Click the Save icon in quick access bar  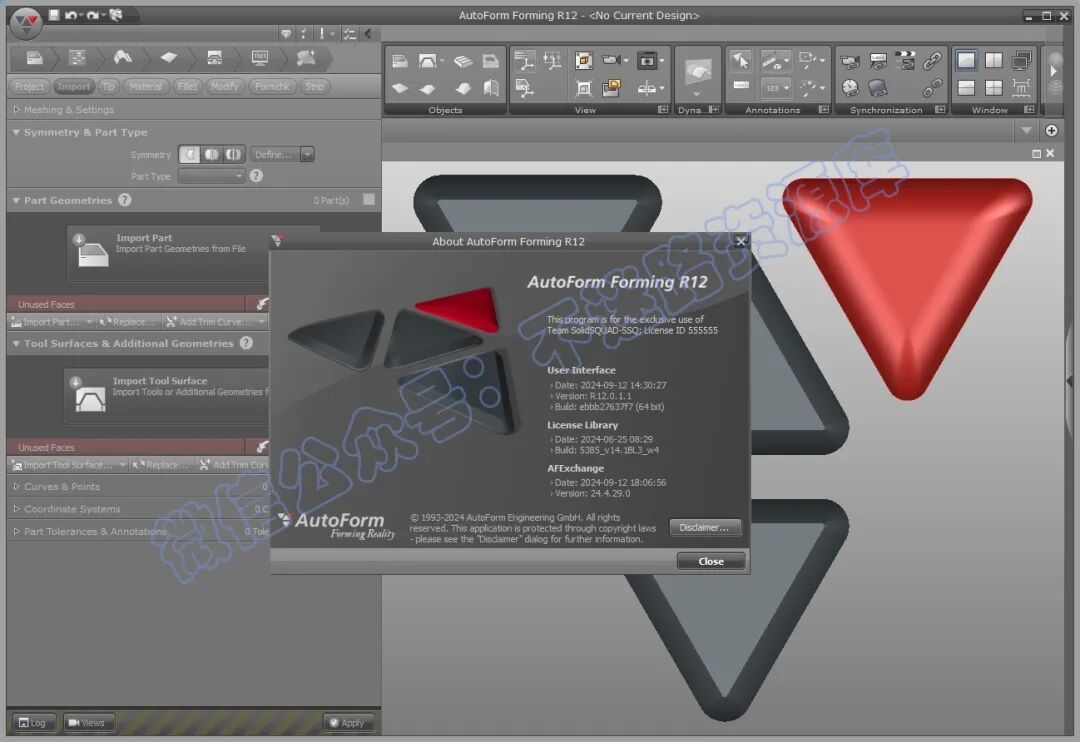(54, 14)
